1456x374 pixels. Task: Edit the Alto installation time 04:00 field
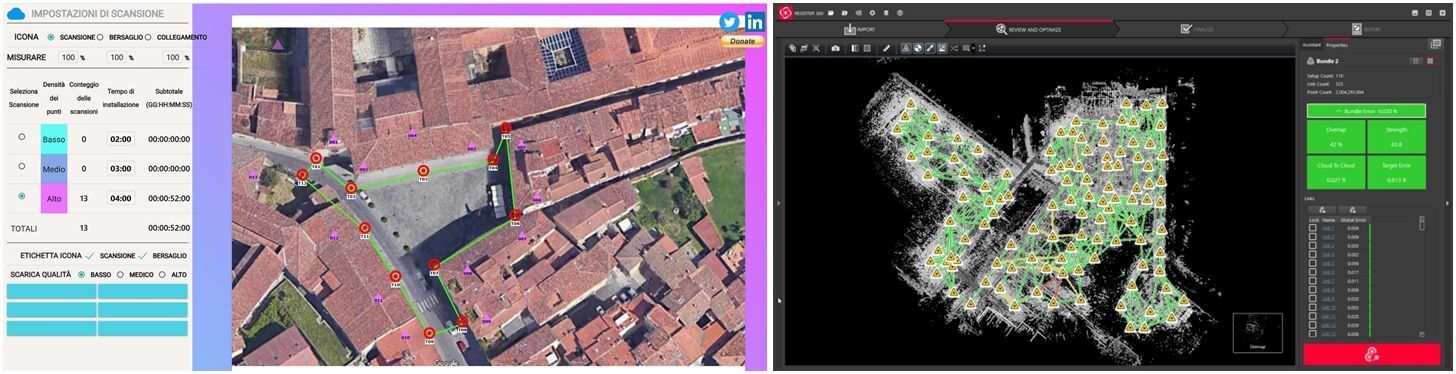click(x=121, y=198)
